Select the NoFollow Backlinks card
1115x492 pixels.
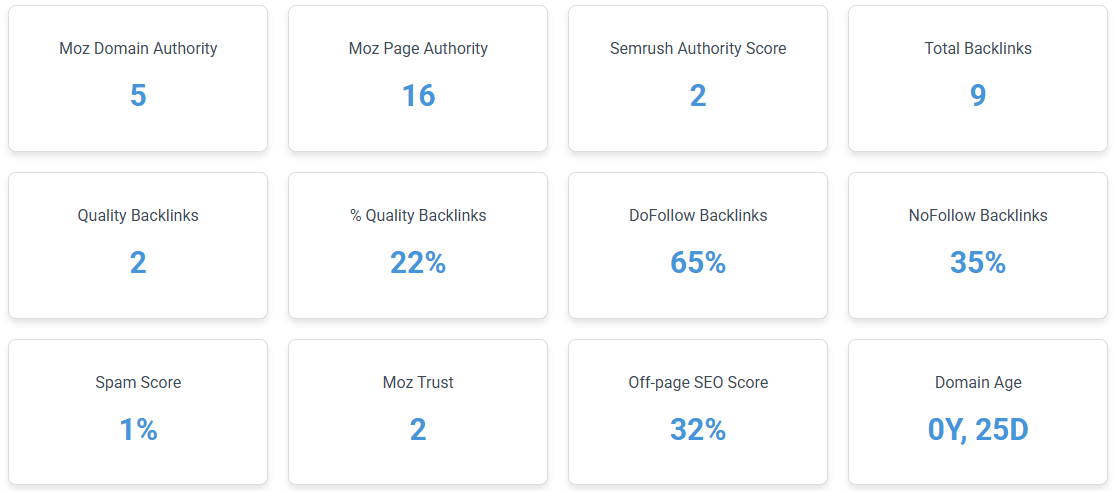pos(978,245)
